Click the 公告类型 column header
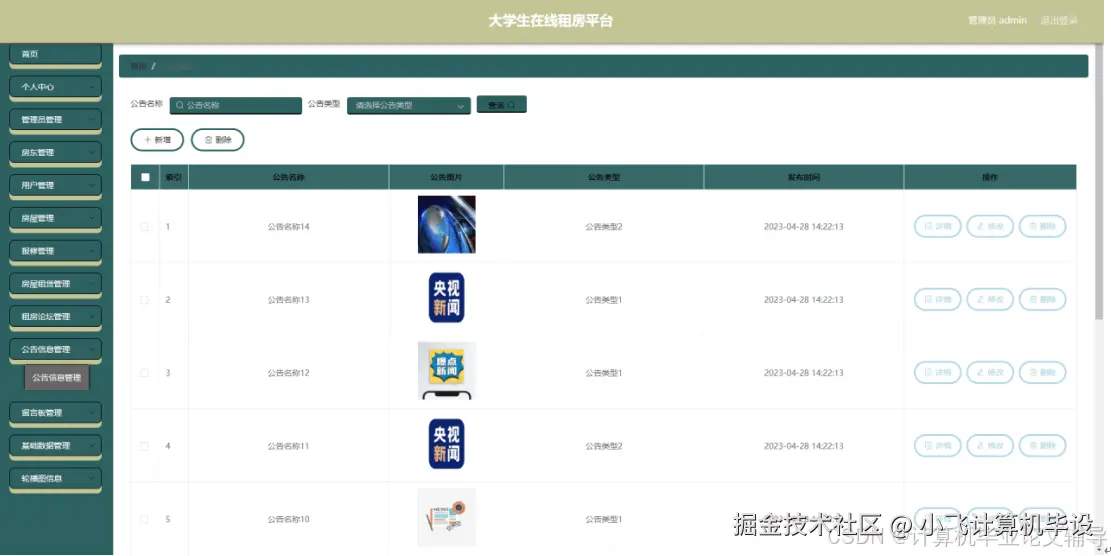The height and width of the screenshot is (556, 1111). (x=604, y=177)
